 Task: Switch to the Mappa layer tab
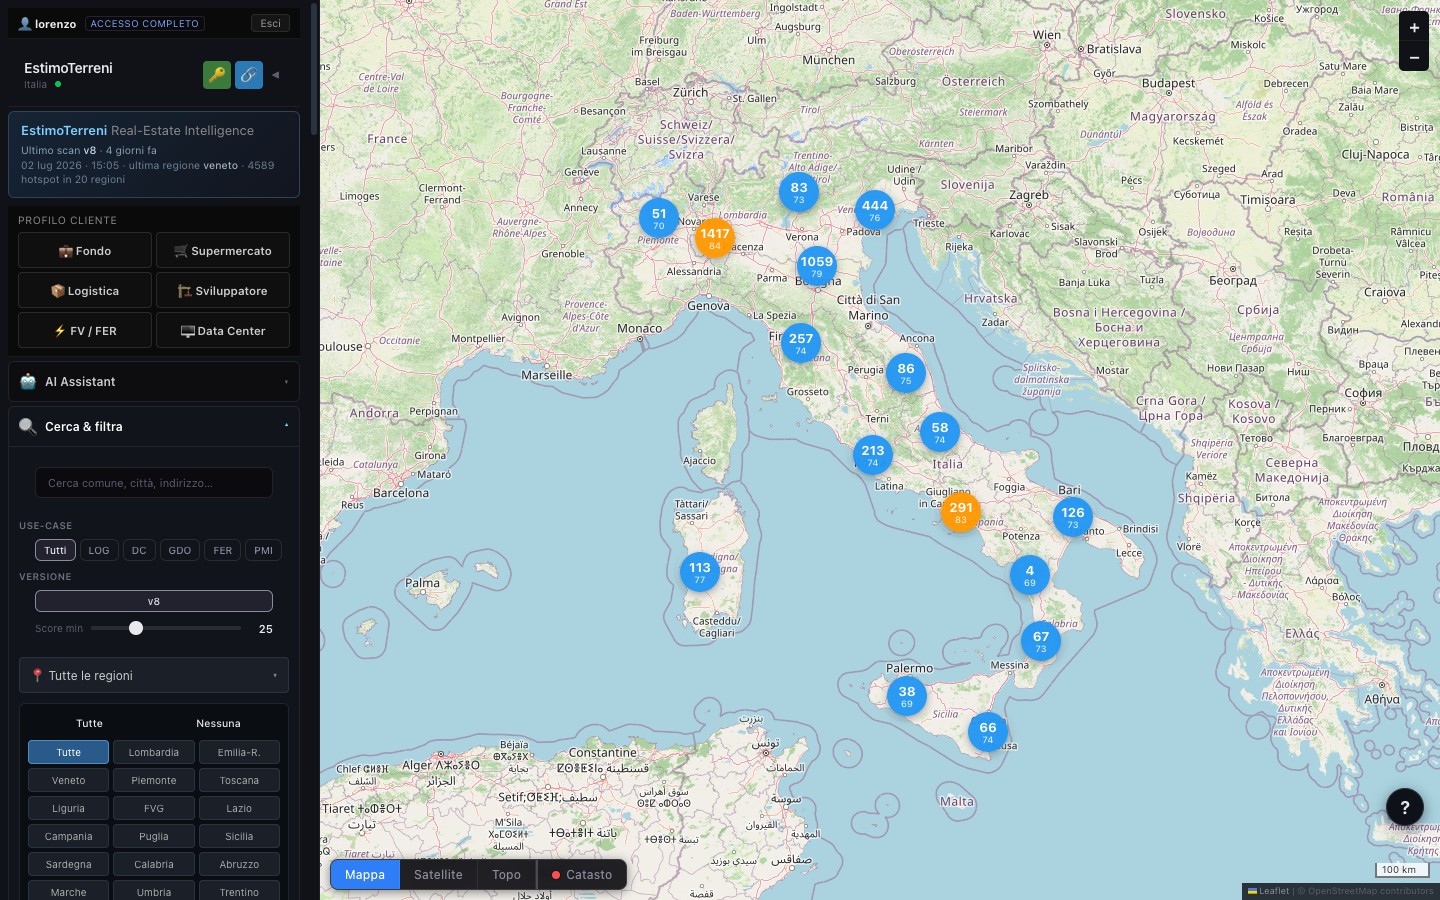[x=365, y=874]
